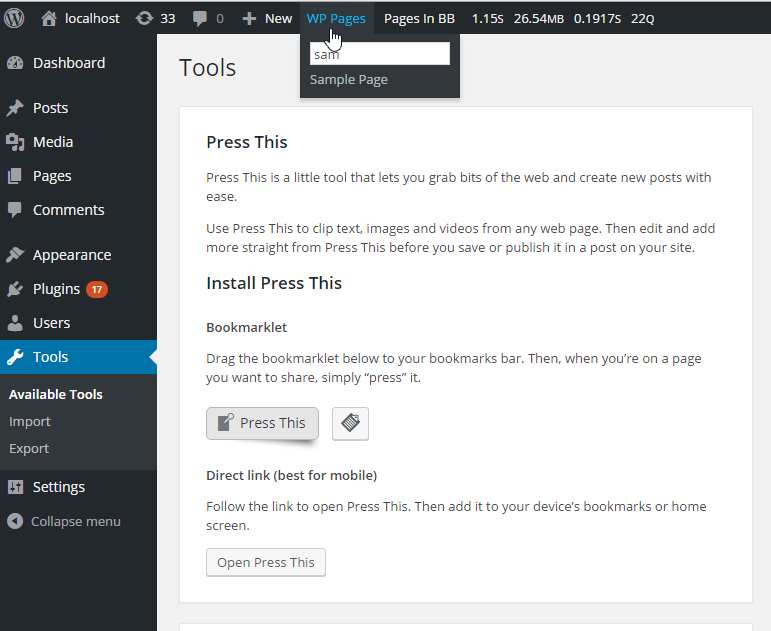The image size is (771, 631).
Task: Click the plus icon beside New
Action: point(249,19)
